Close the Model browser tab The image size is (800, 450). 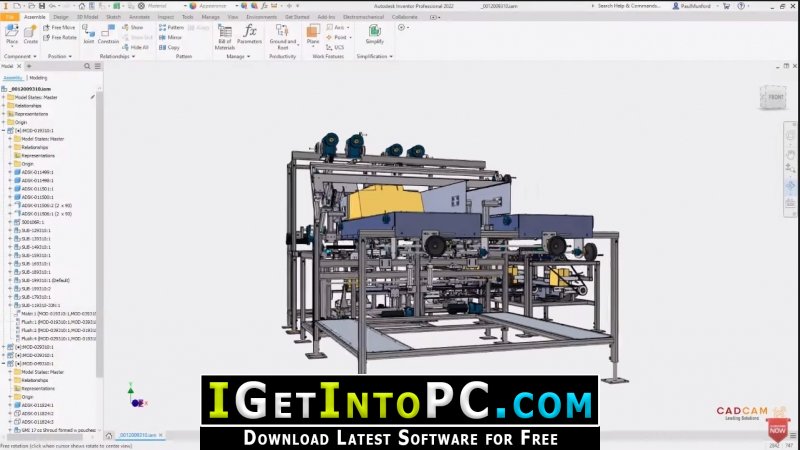[19, 66]
